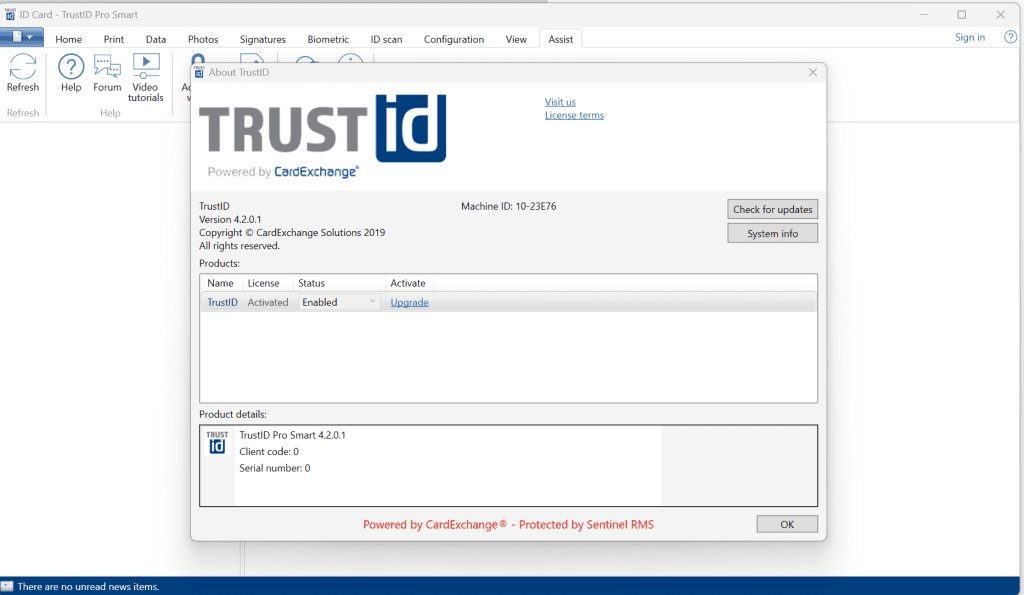
Task: Click the blue application file menu button
Action: pos(22,37)
